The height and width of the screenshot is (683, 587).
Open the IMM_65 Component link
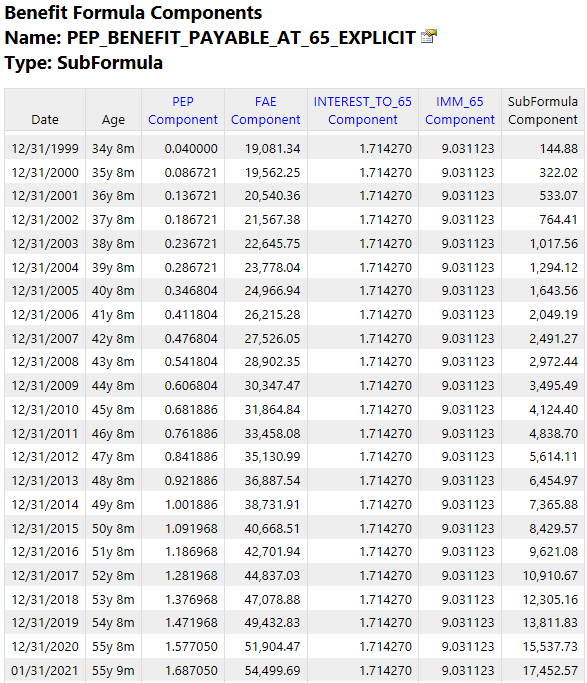(x=460, y=111)
